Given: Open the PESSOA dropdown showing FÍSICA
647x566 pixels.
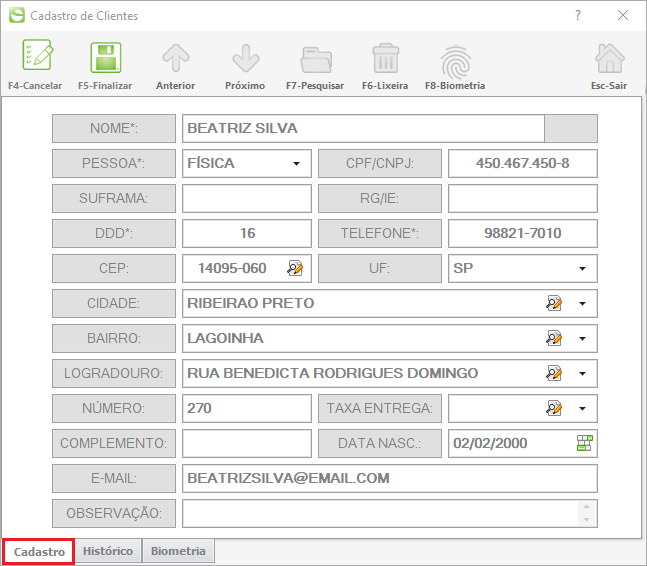Looking at the screenshot, I should (x=247, y=163).
